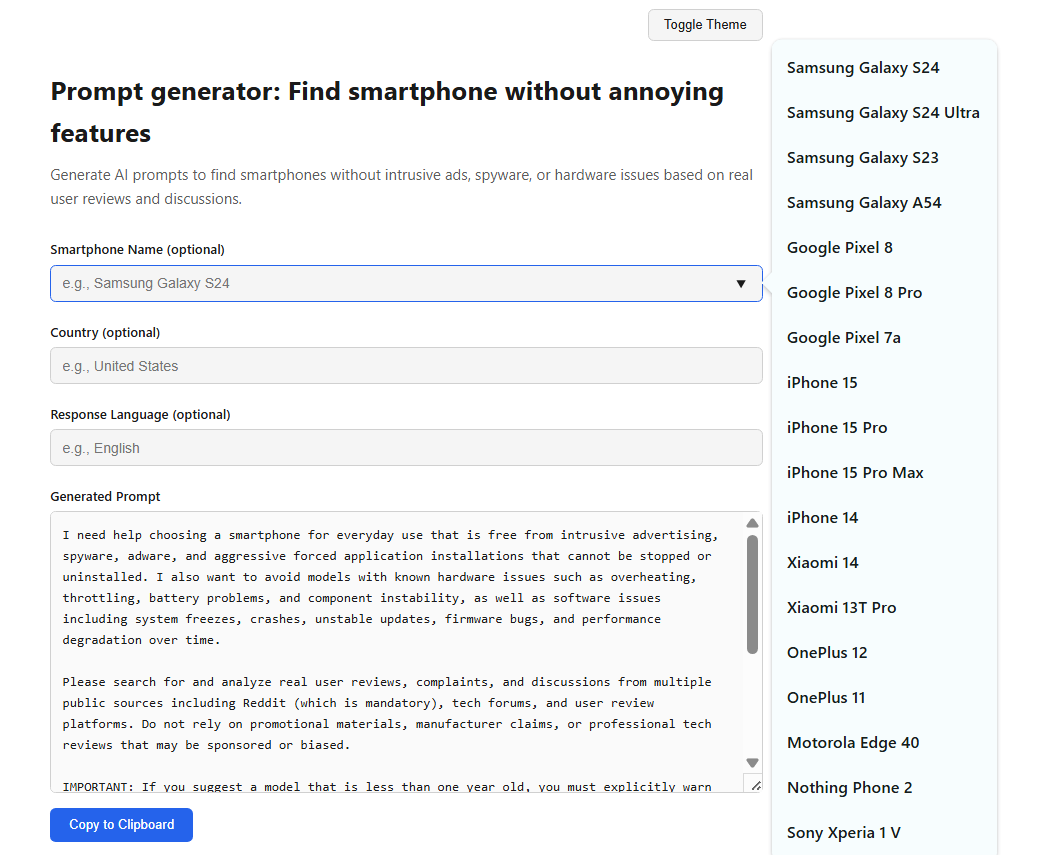Select iPhone 15 Pro Max option

[855, 473]
